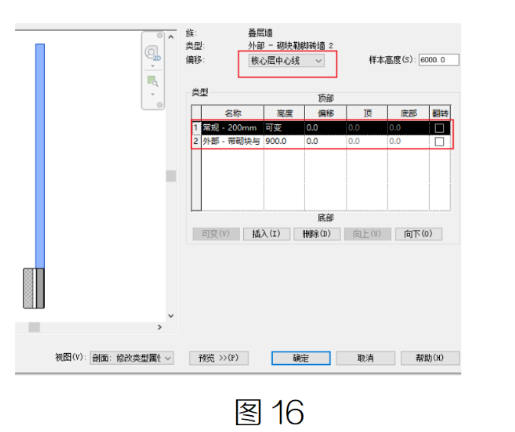The height and width of the screenshot is (432, 515).
Task: Click the 可变(V) button
Action: [x=216, y=234]
